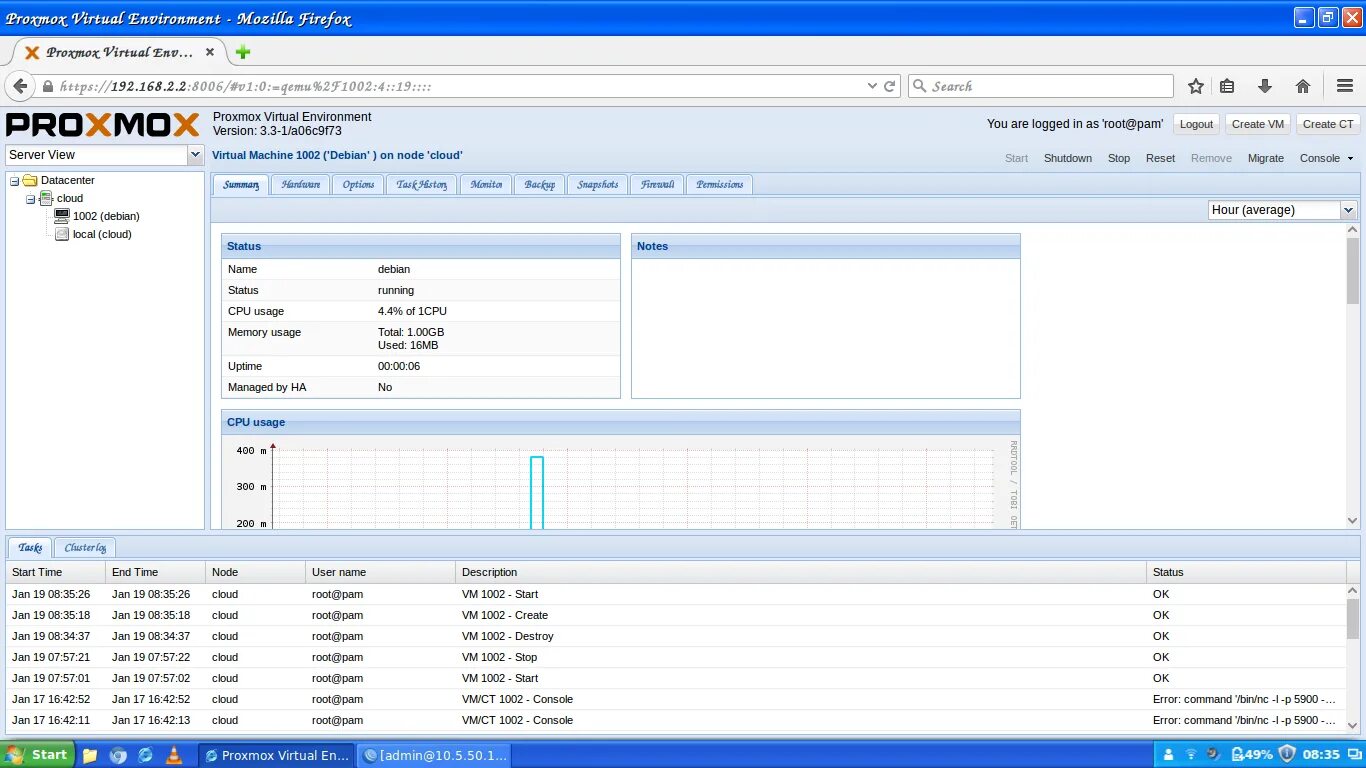Screen dimensions: 1366x768
Task: Click Shutdown for the virtual machine
Action: tap(1068, 158)
